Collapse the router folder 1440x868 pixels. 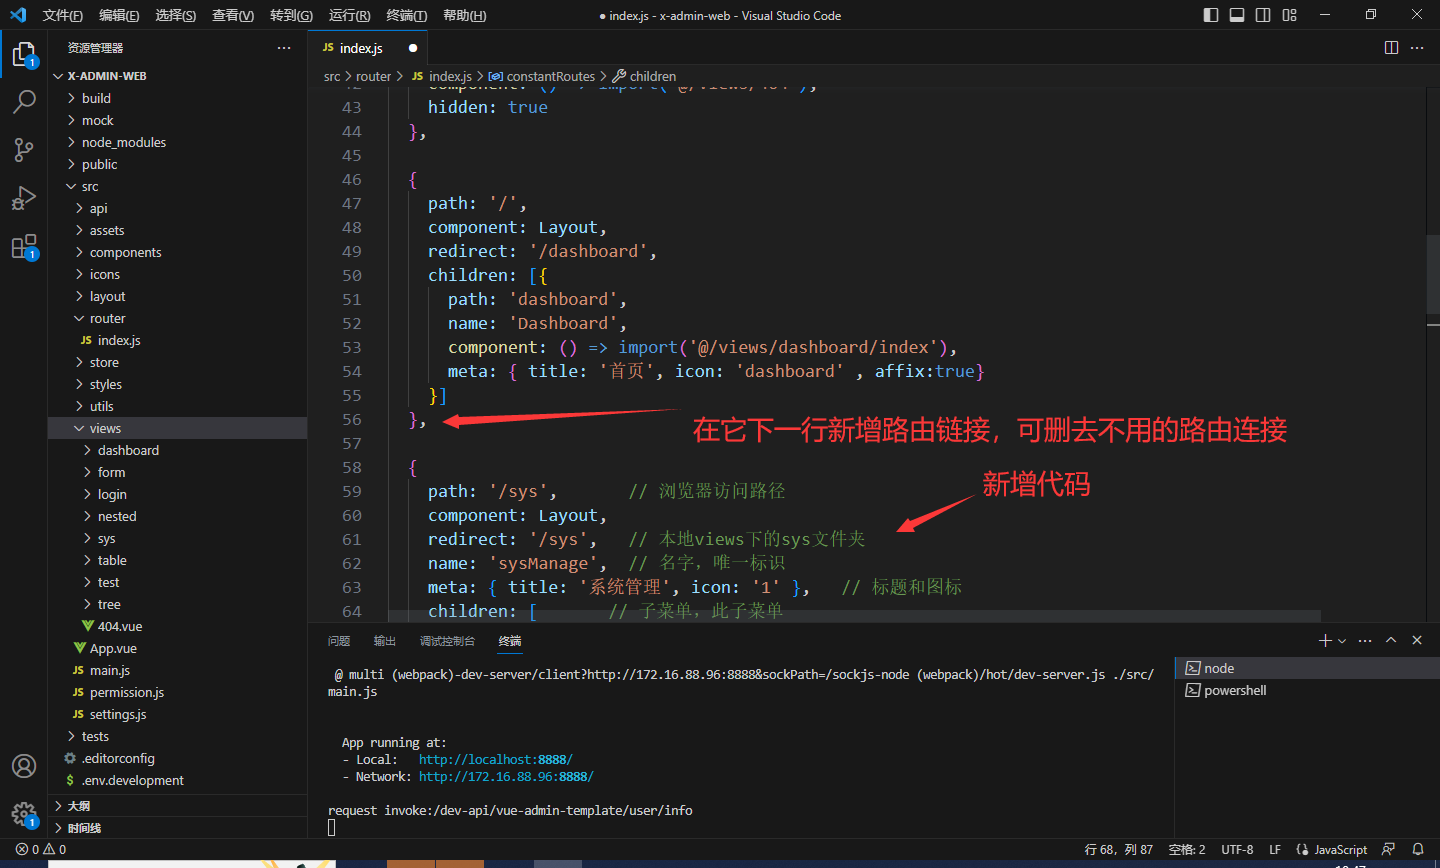(177, 318)
